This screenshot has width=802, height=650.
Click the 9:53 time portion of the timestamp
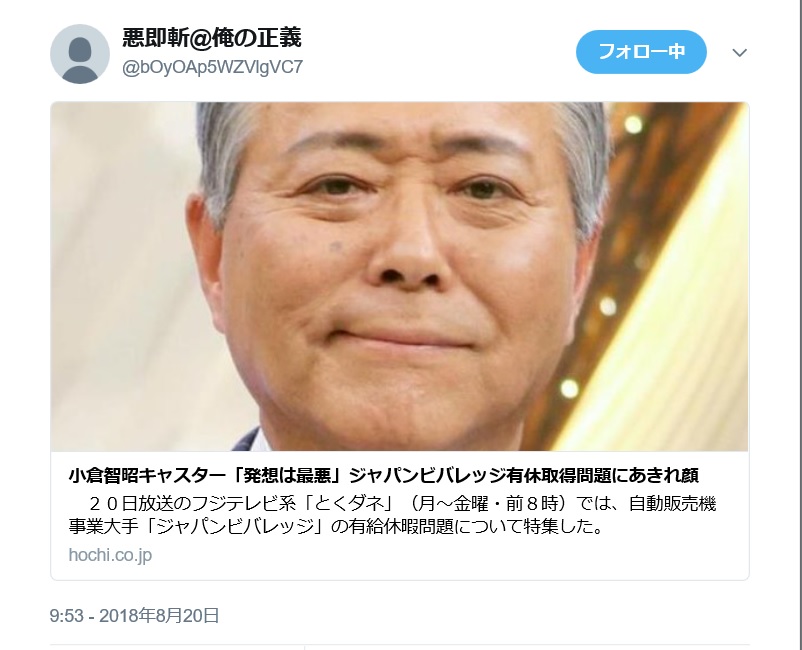[x=66, y=615]
